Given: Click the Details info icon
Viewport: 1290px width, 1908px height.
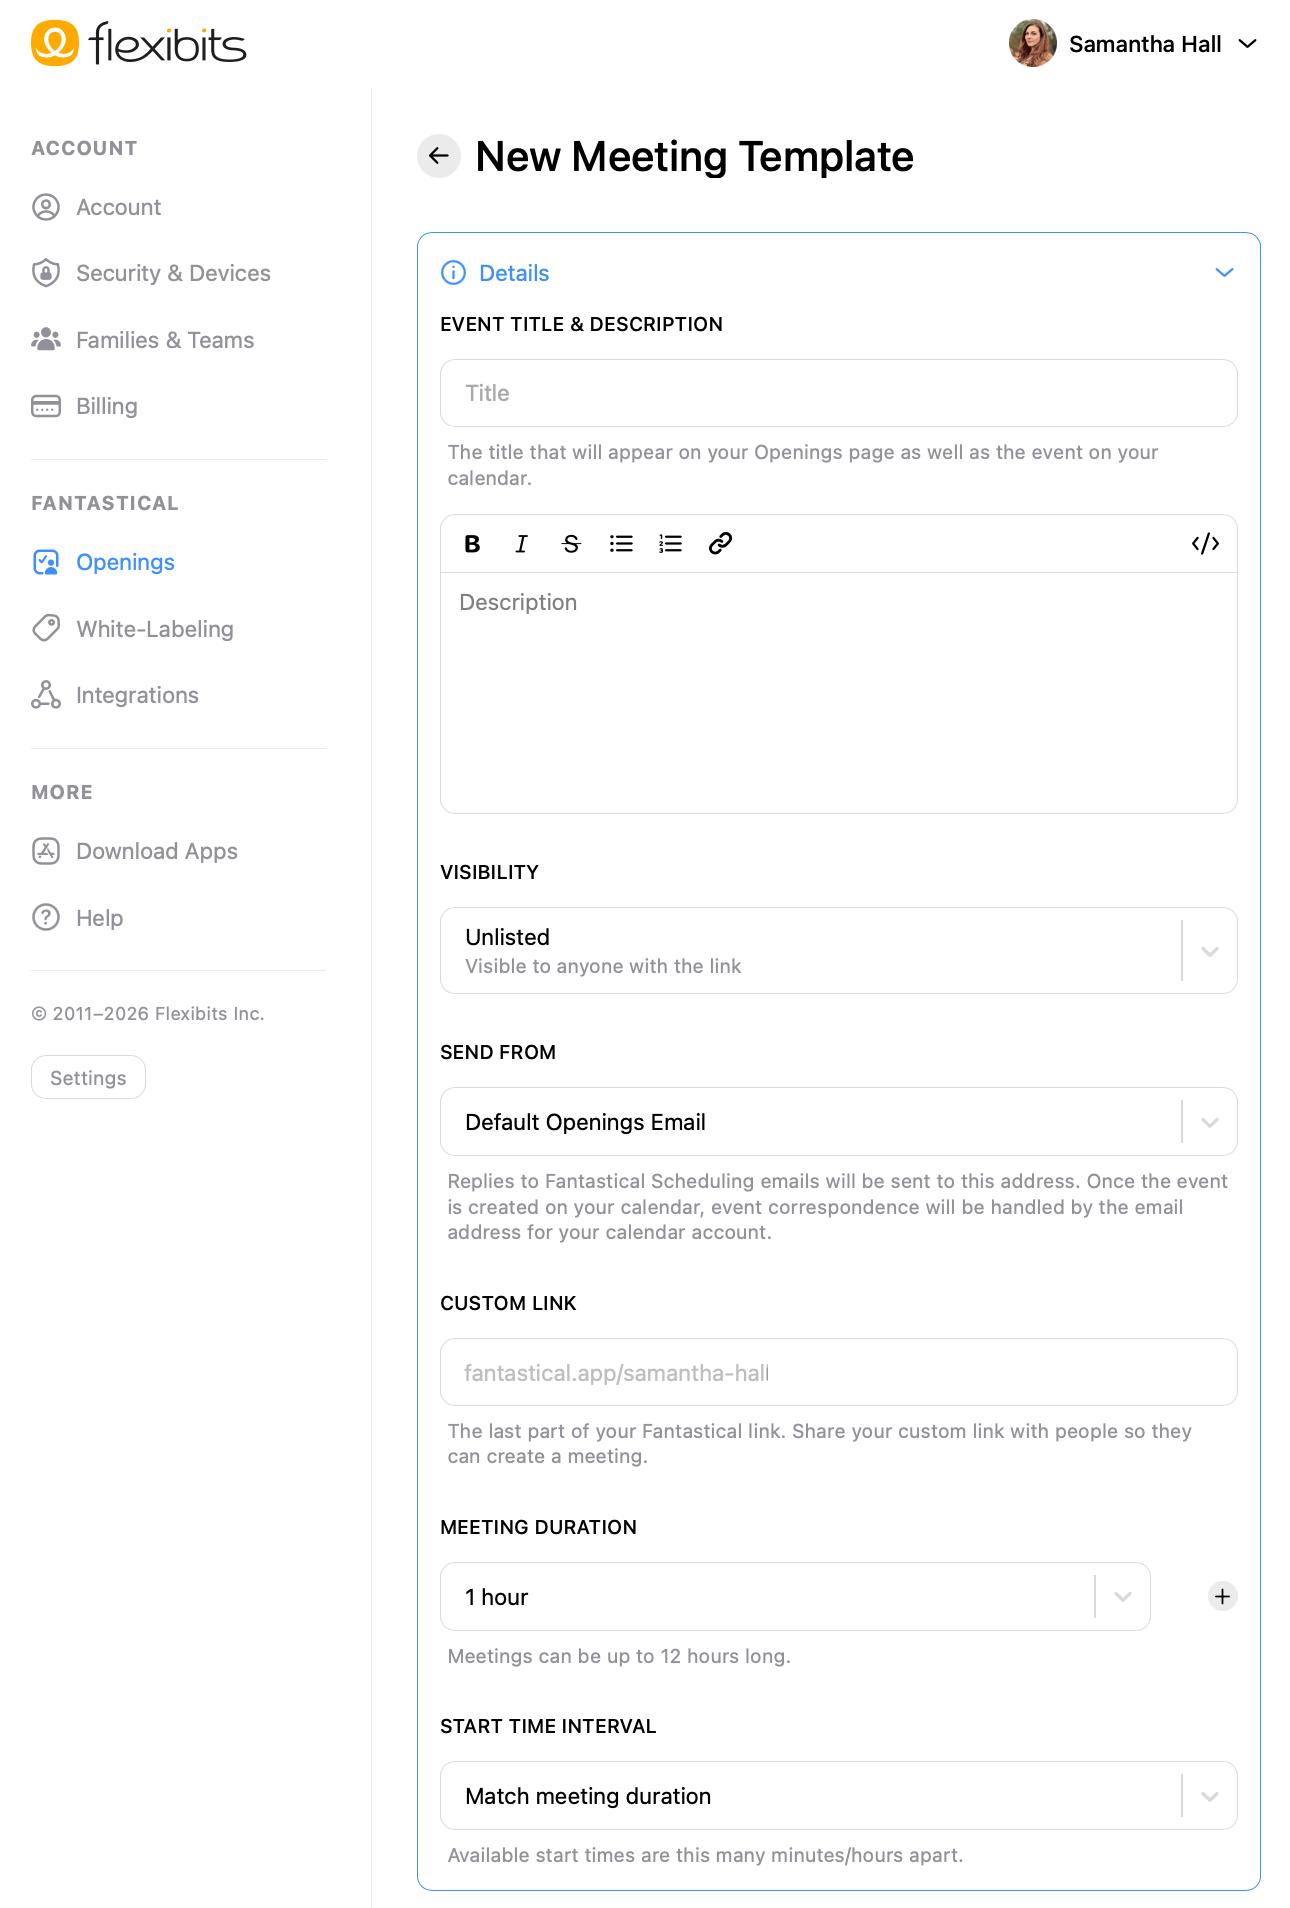Looking at the screenshot, I should pyautogui.click(x=453, y=273).
